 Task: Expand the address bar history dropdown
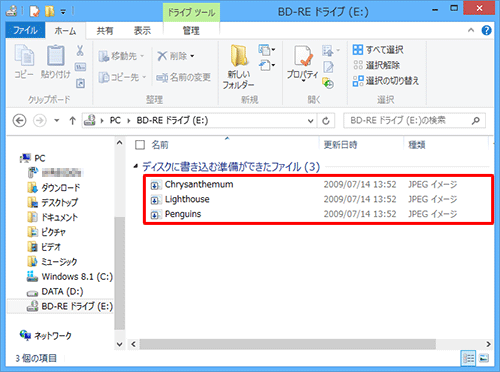310,121
